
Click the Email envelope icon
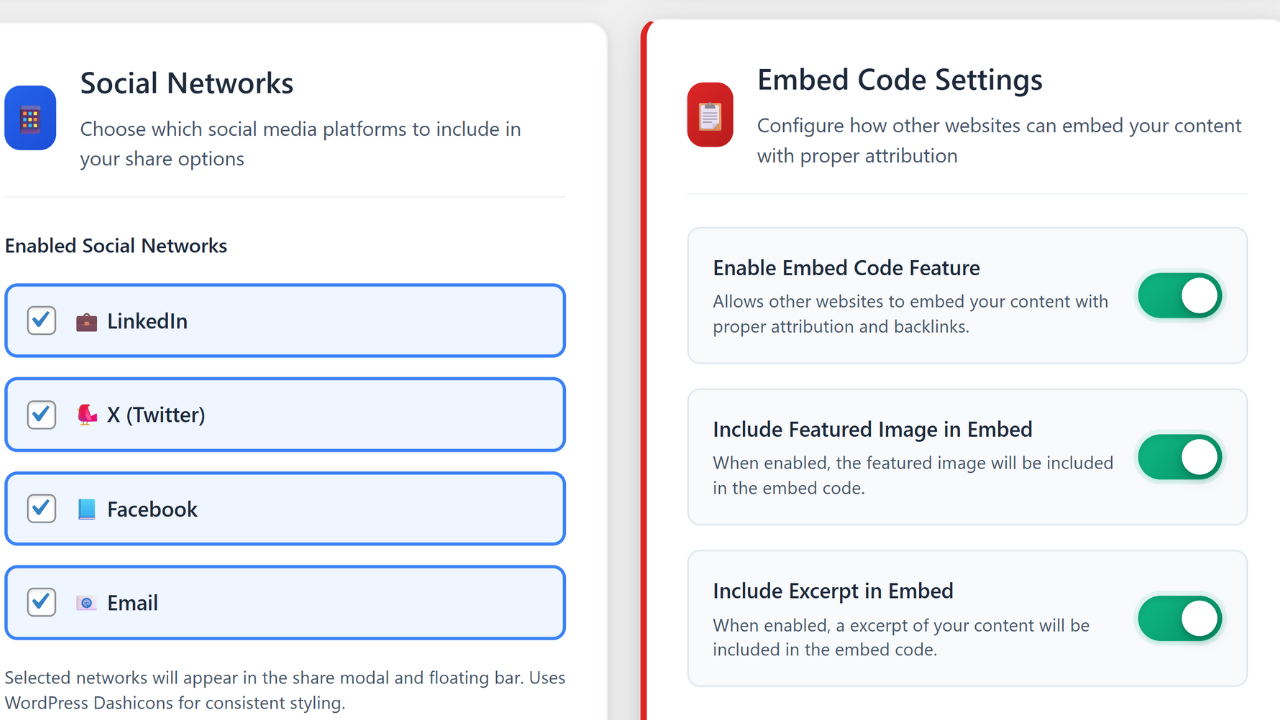pos(87,603)
